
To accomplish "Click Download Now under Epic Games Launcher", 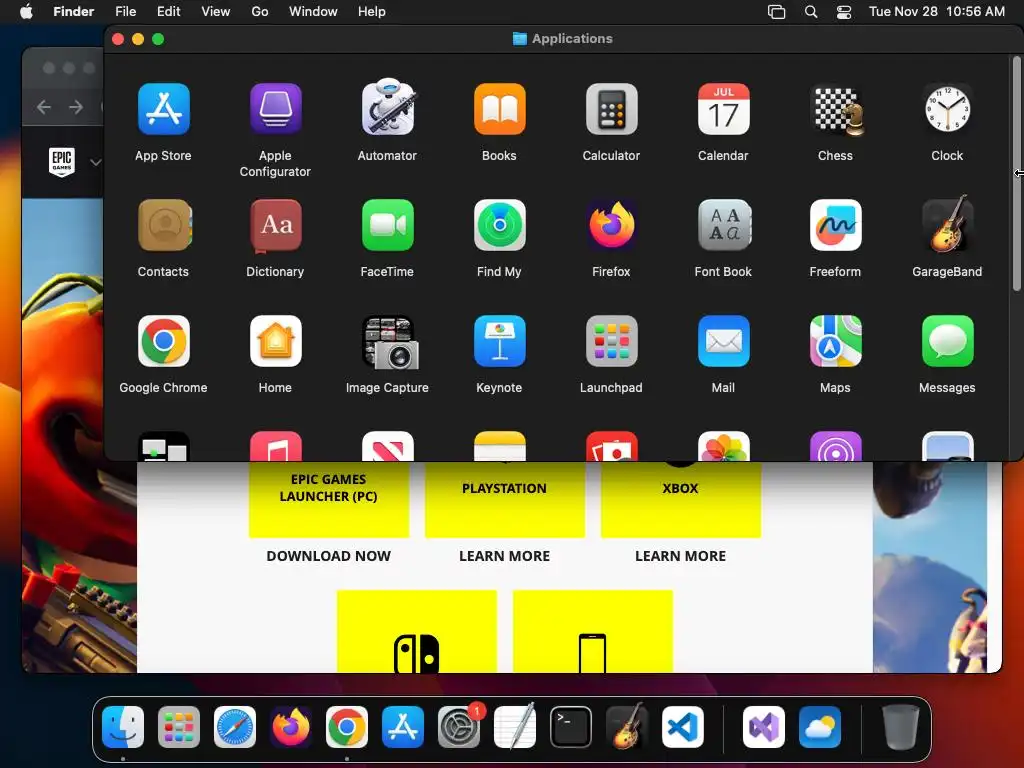I will click(328, 556).
